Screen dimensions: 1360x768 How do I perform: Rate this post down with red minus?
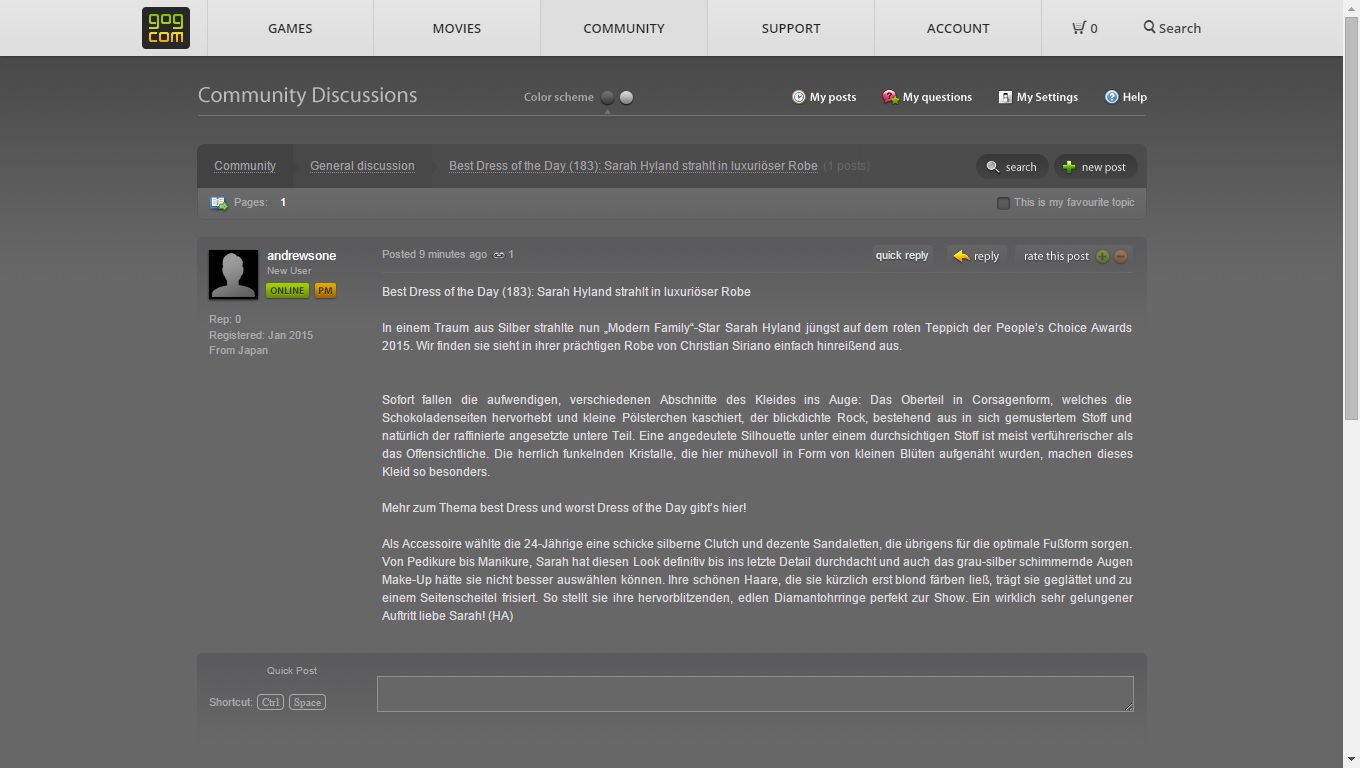point(1120,257)
